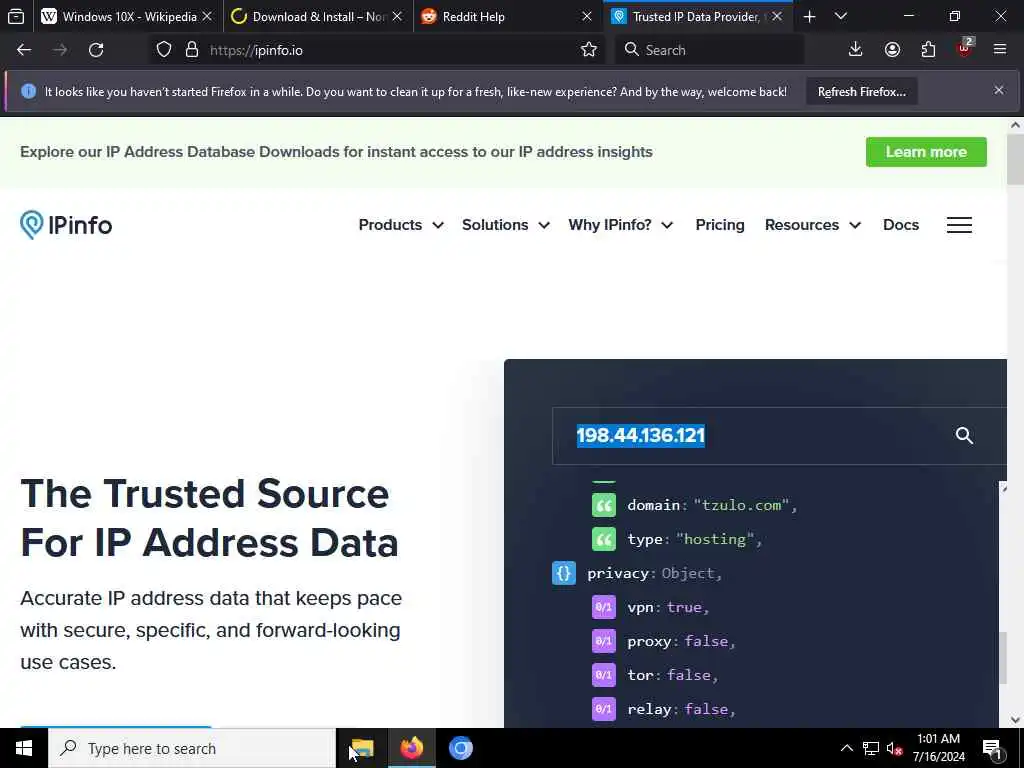This screenshot has width=1024, height=768.
Task: Focus the Firefox Search box
Action: pyautogui.click(x=709, y=50)
